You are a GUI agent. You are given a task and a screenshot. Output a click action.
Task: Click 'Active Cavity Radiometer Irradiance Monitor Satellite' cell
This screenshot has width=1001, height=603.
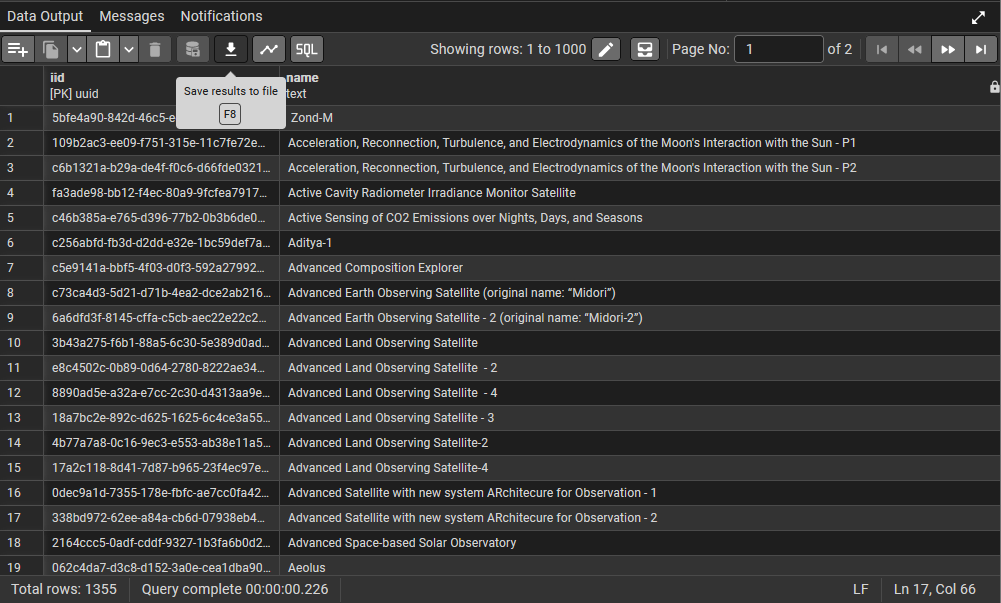[640, 193]
